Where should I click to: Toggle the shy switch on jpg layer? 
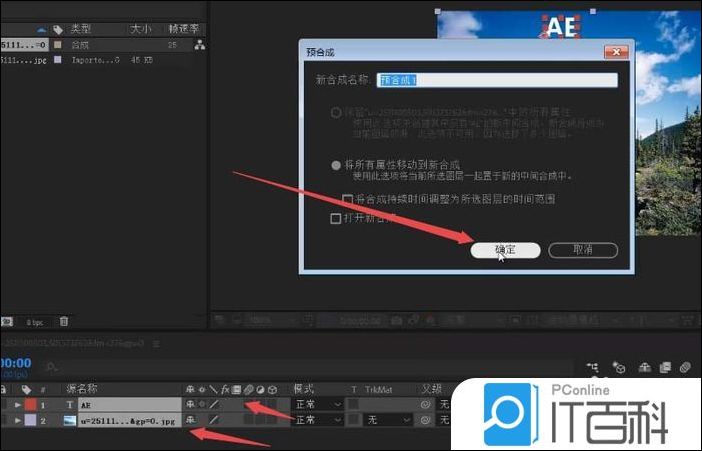(190, 420)
